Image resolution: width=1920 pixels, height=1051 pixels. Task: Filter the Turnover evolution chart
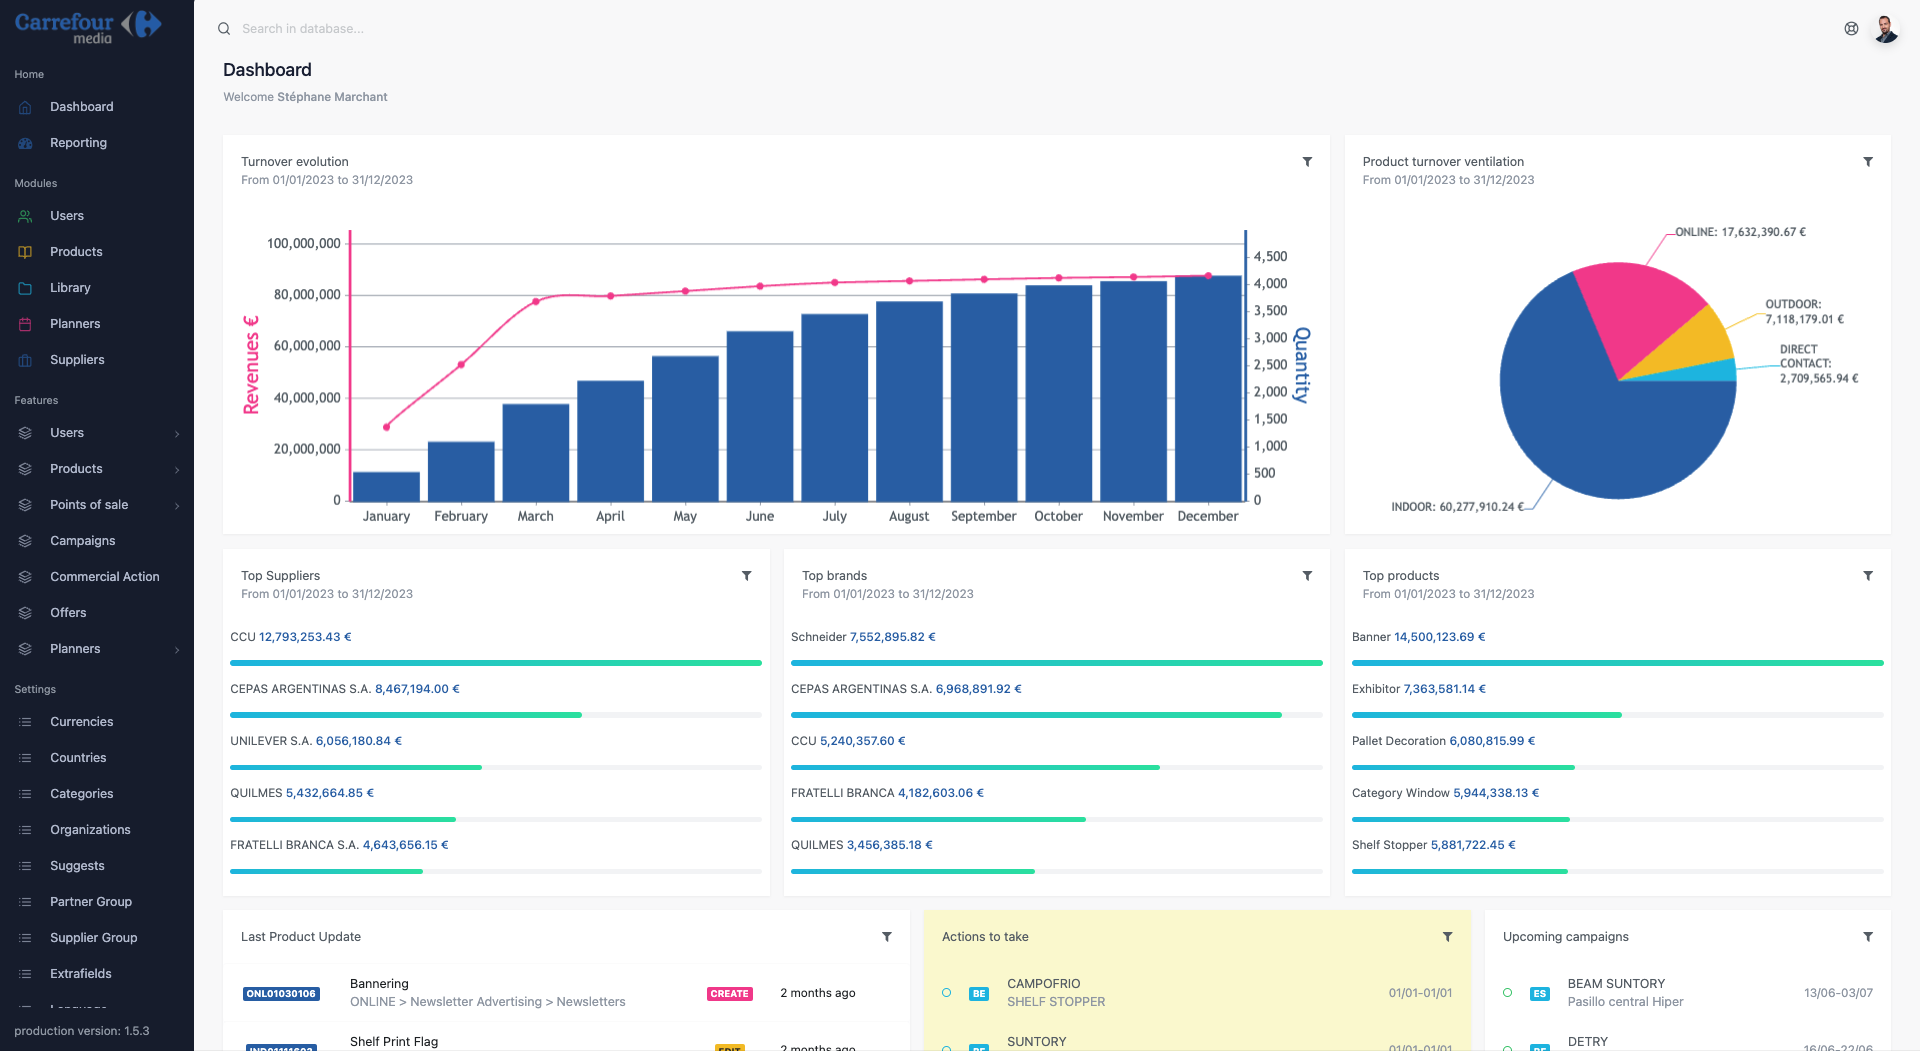point(1307,162)
